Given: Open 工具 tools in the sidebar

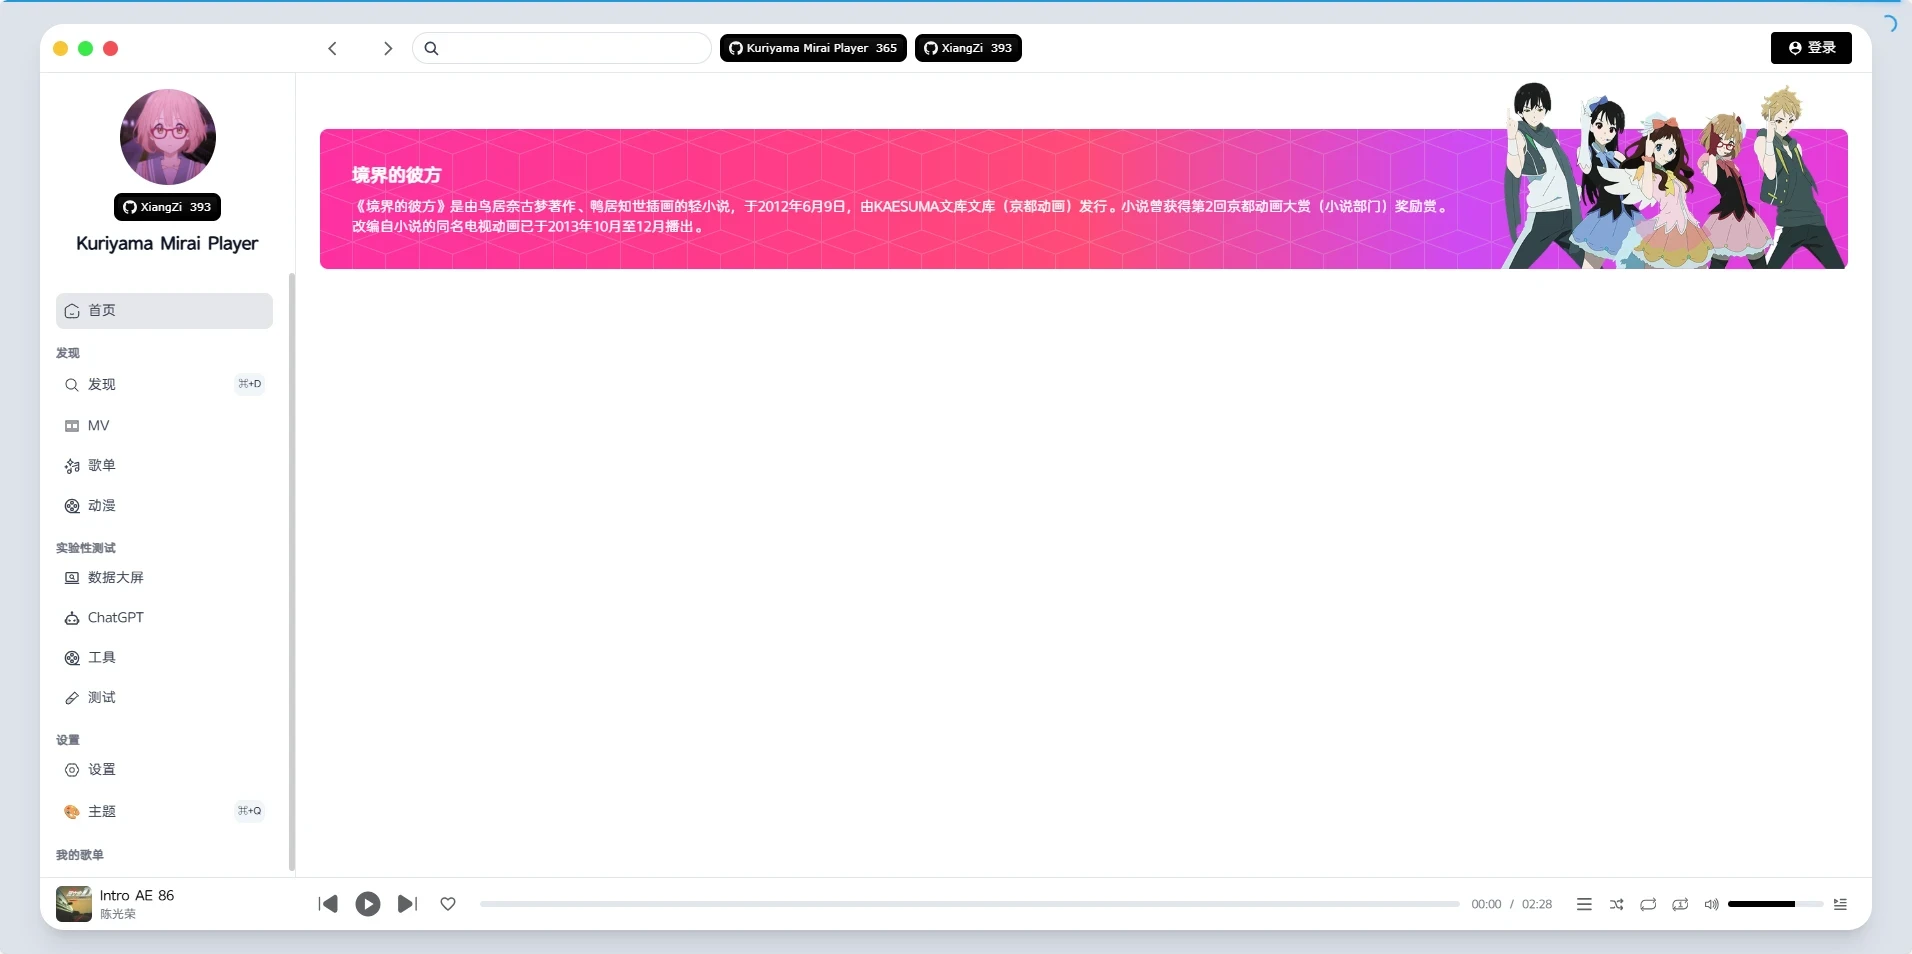Looking at the screenshot, I should coord(164,658).
